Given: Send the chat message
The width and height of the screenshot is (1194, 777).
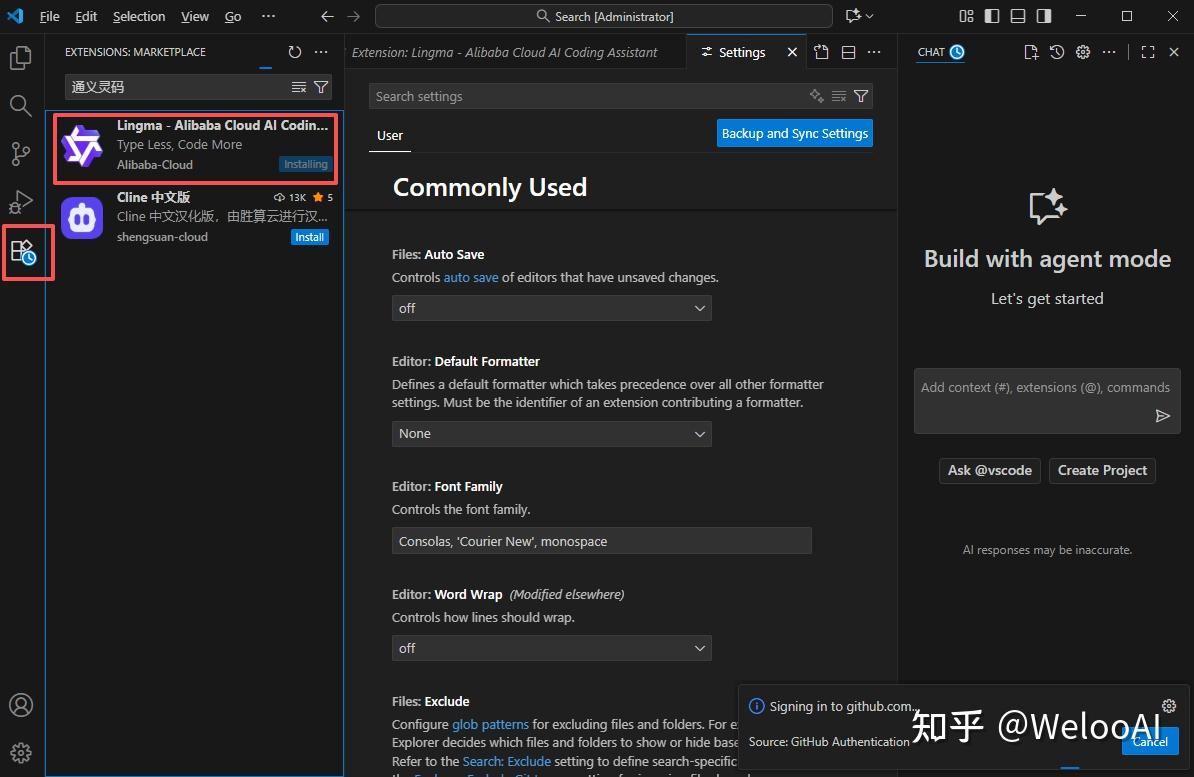Looking at the screenshot, I should 1162,415.
